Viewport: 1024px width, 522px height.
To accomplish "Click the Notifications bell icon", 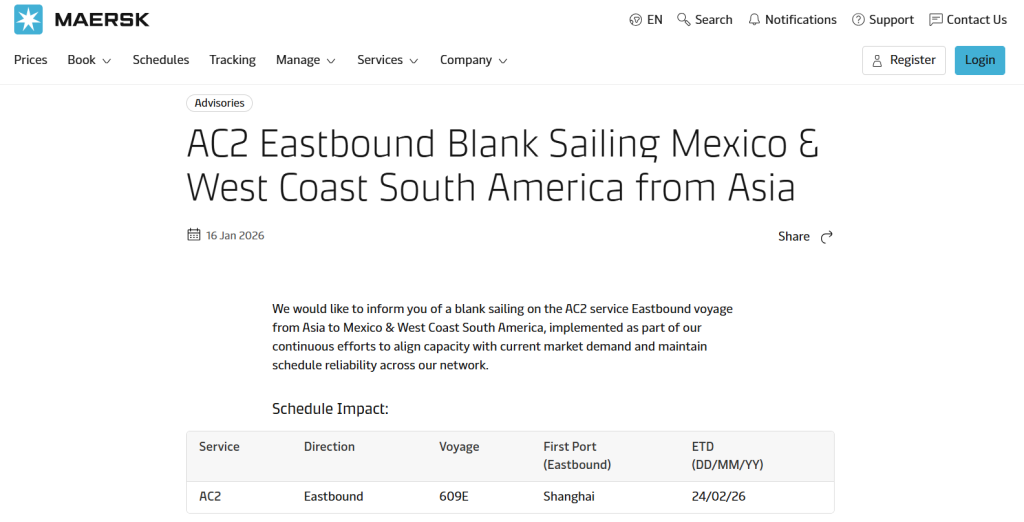I will (x=754, y=20).
